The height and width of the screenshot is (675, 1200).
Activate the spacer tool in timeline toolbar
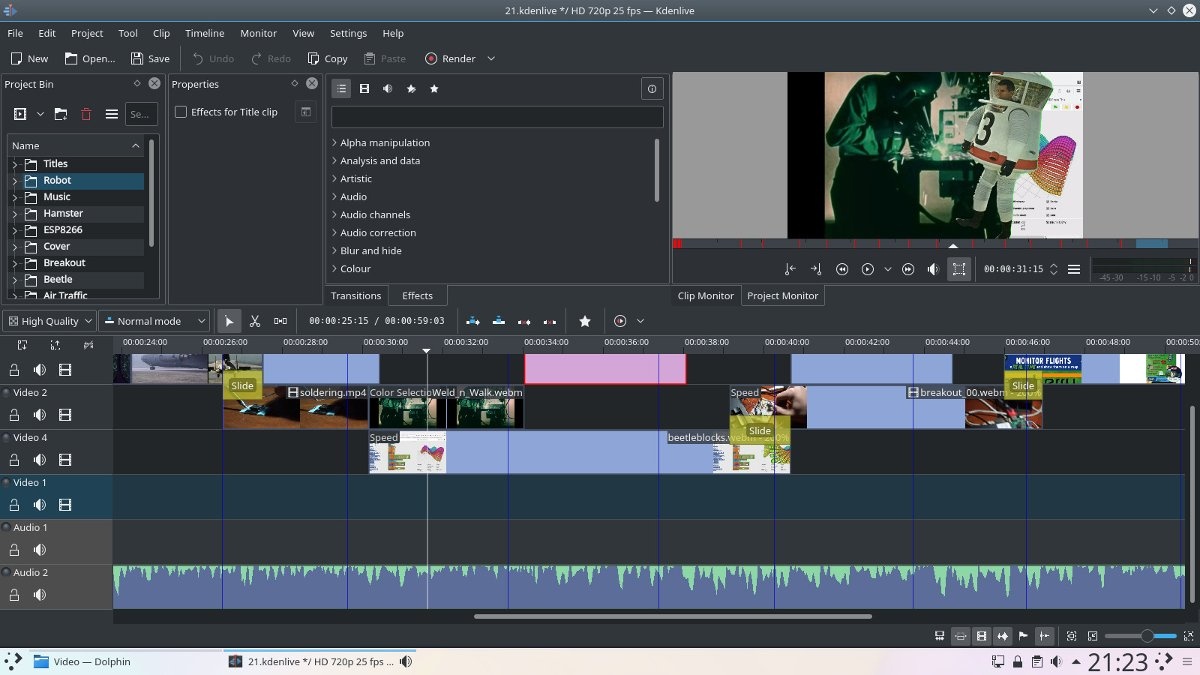point(280,321)
